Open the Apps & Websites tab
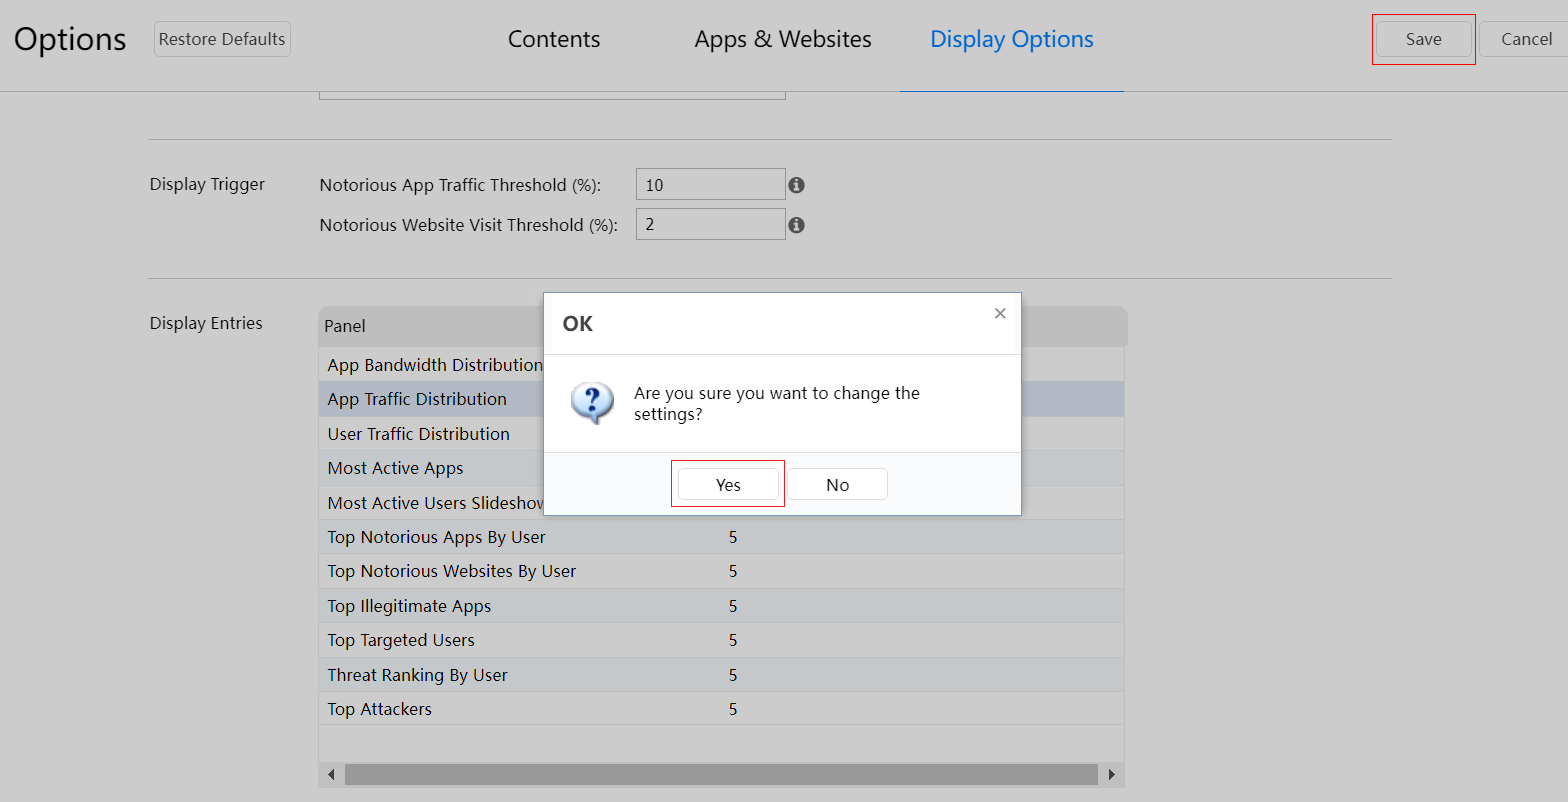1568x802 pixels. (x=783, y=39)
